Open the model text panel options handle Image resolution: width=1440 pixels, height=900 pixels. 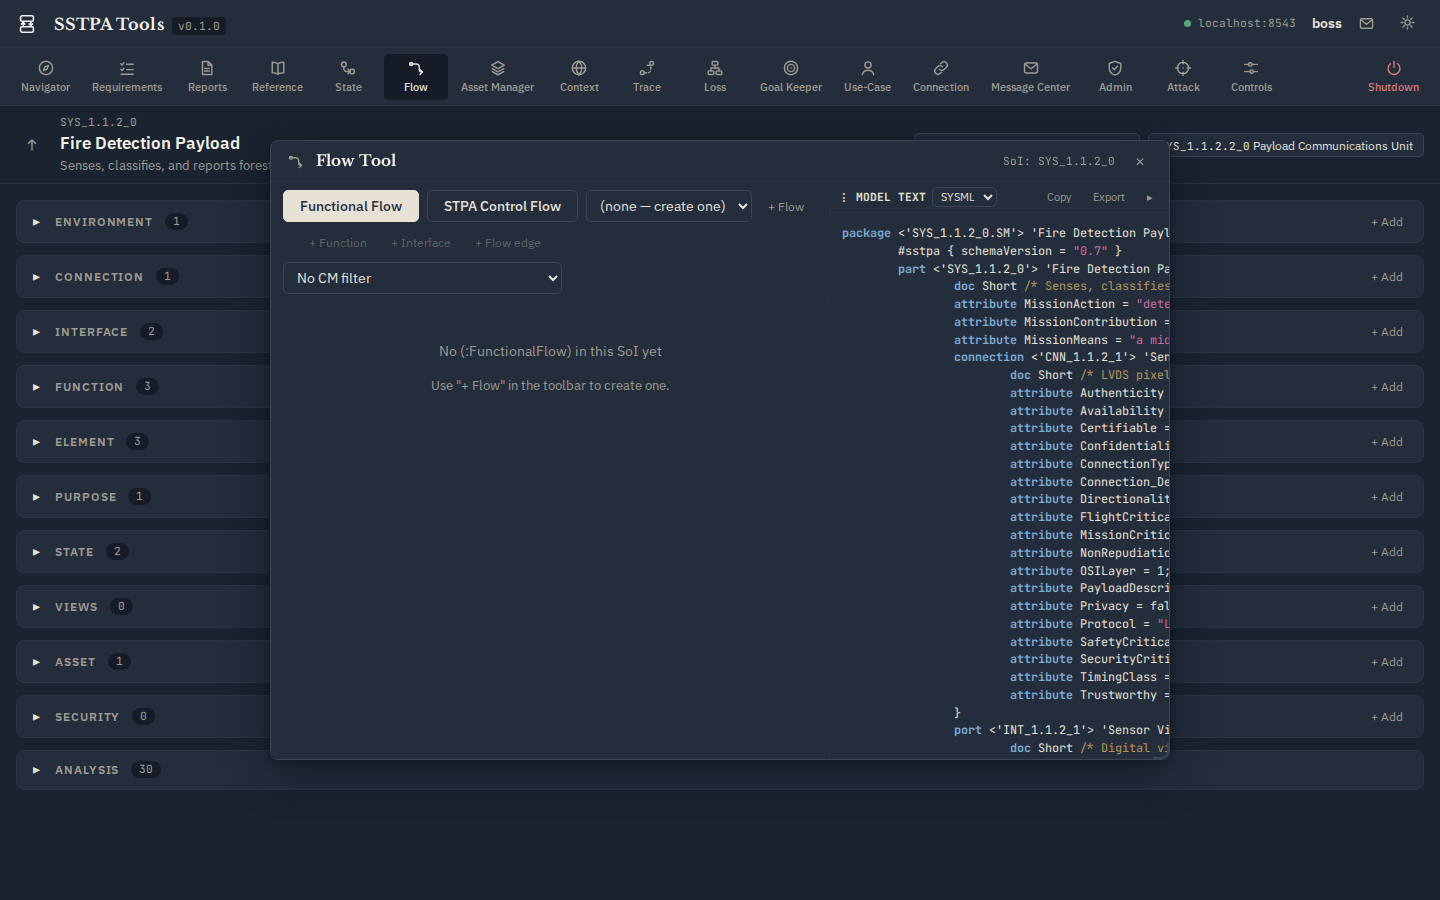[x=845, y=198]
